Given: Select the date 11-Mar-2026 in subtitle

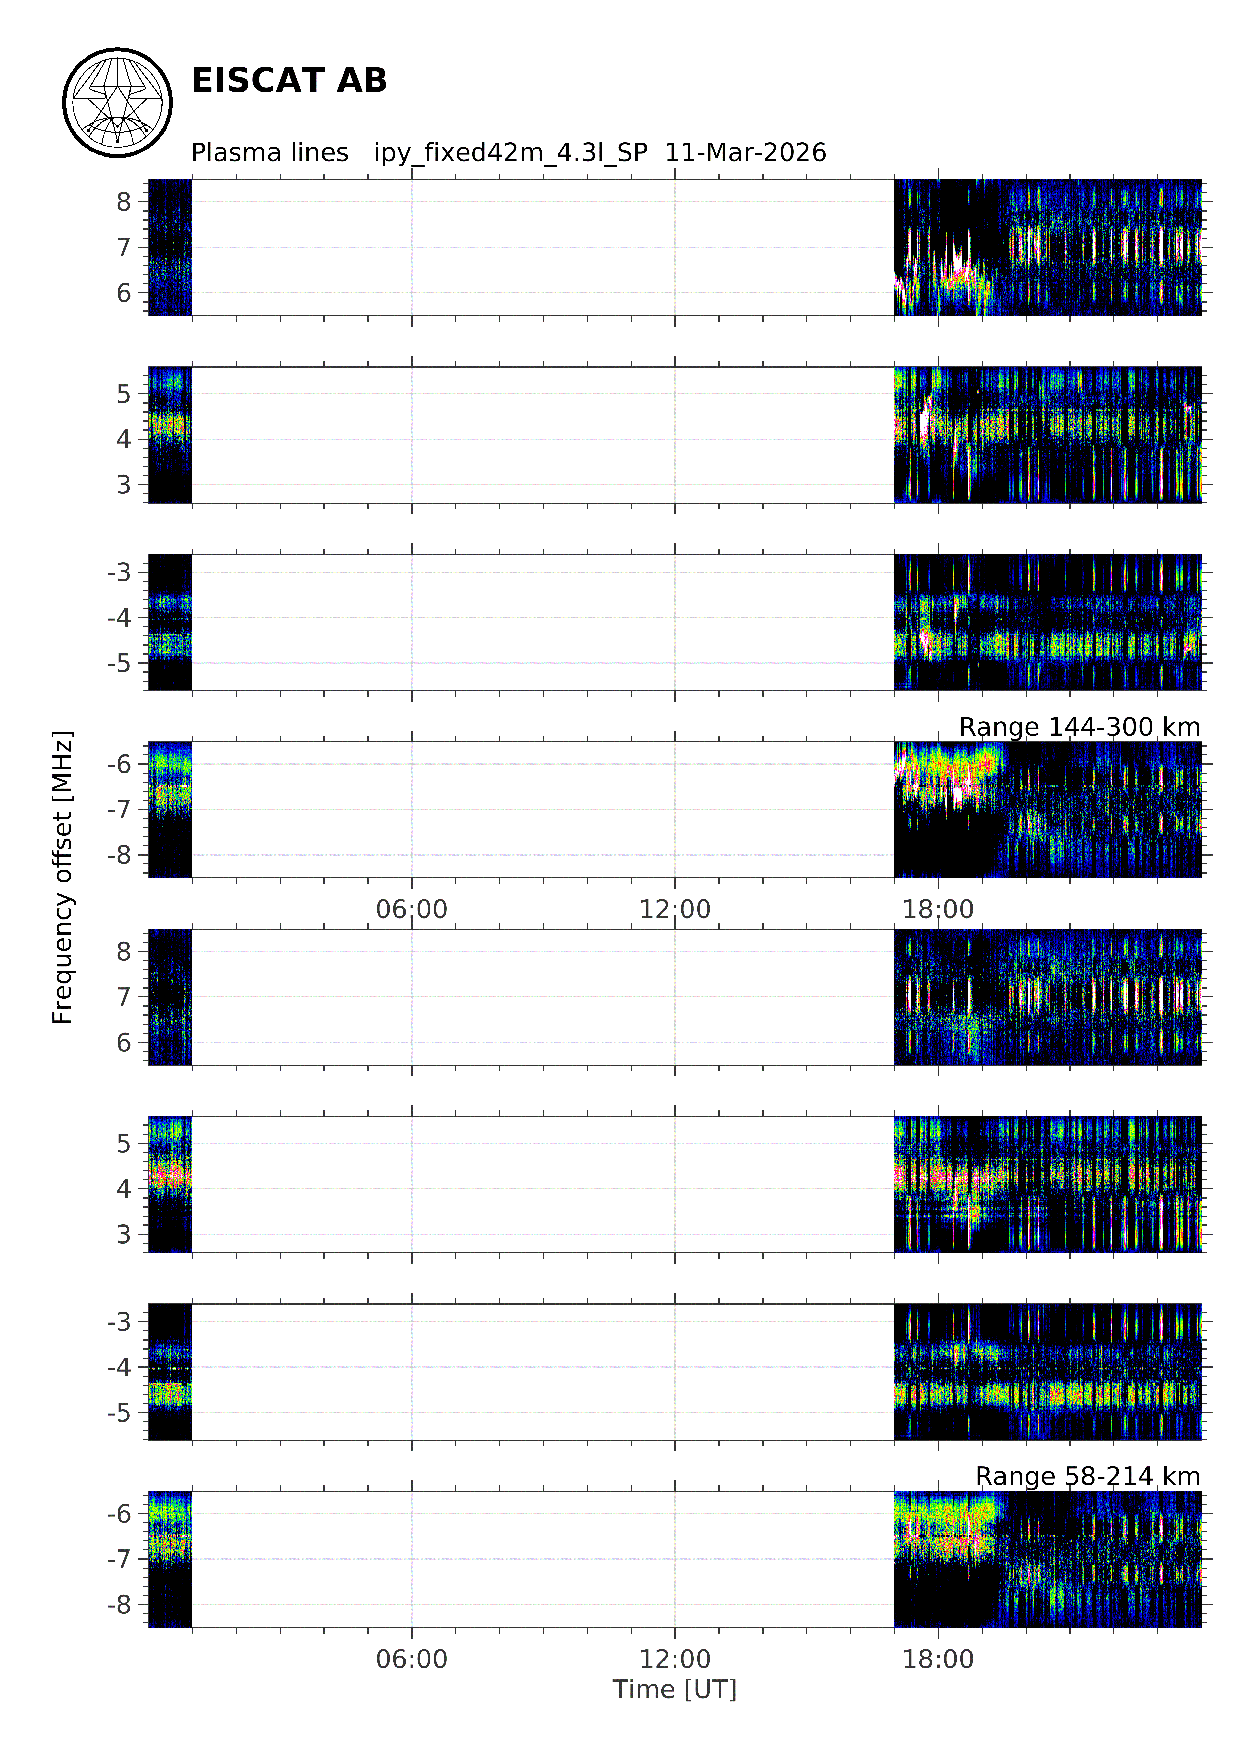Looking at the screenshot, I should pos(745,153).
